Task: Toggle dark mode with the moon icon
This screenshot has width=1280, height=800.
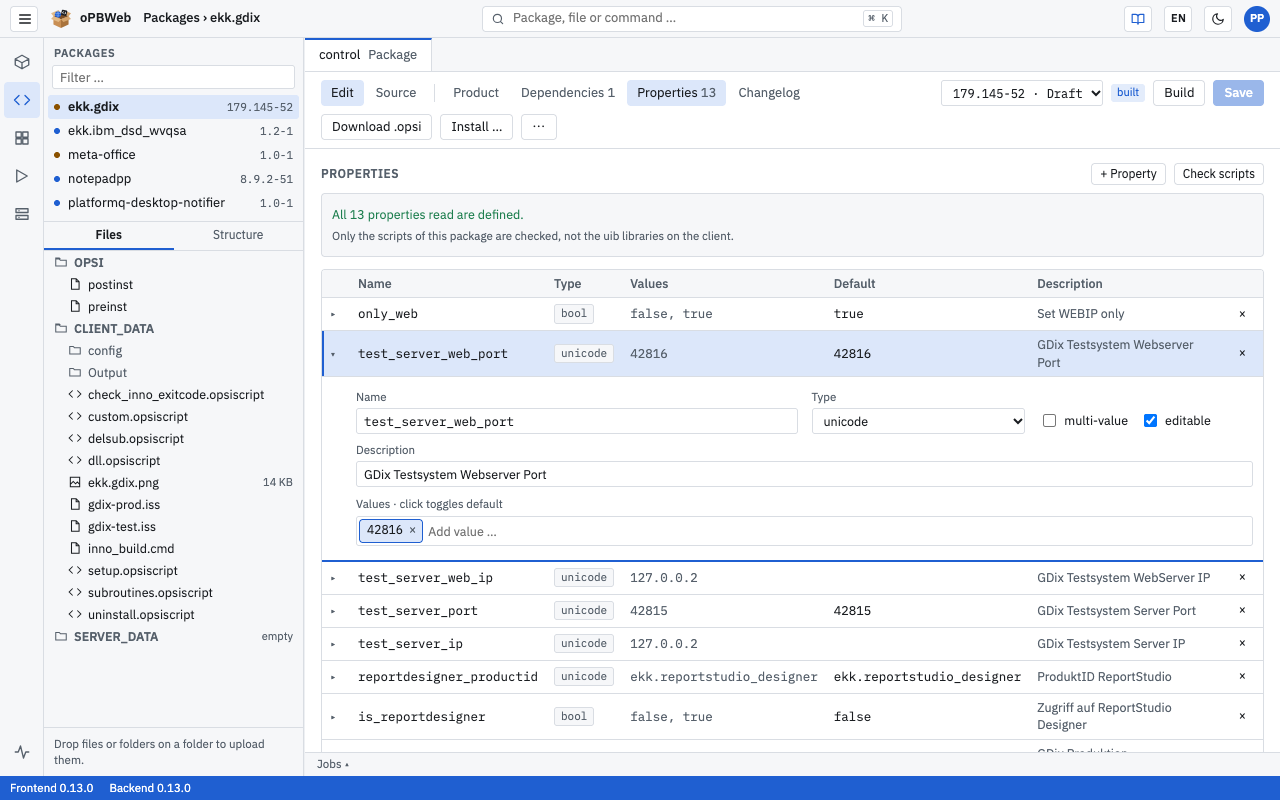Action: [1218, 18]
